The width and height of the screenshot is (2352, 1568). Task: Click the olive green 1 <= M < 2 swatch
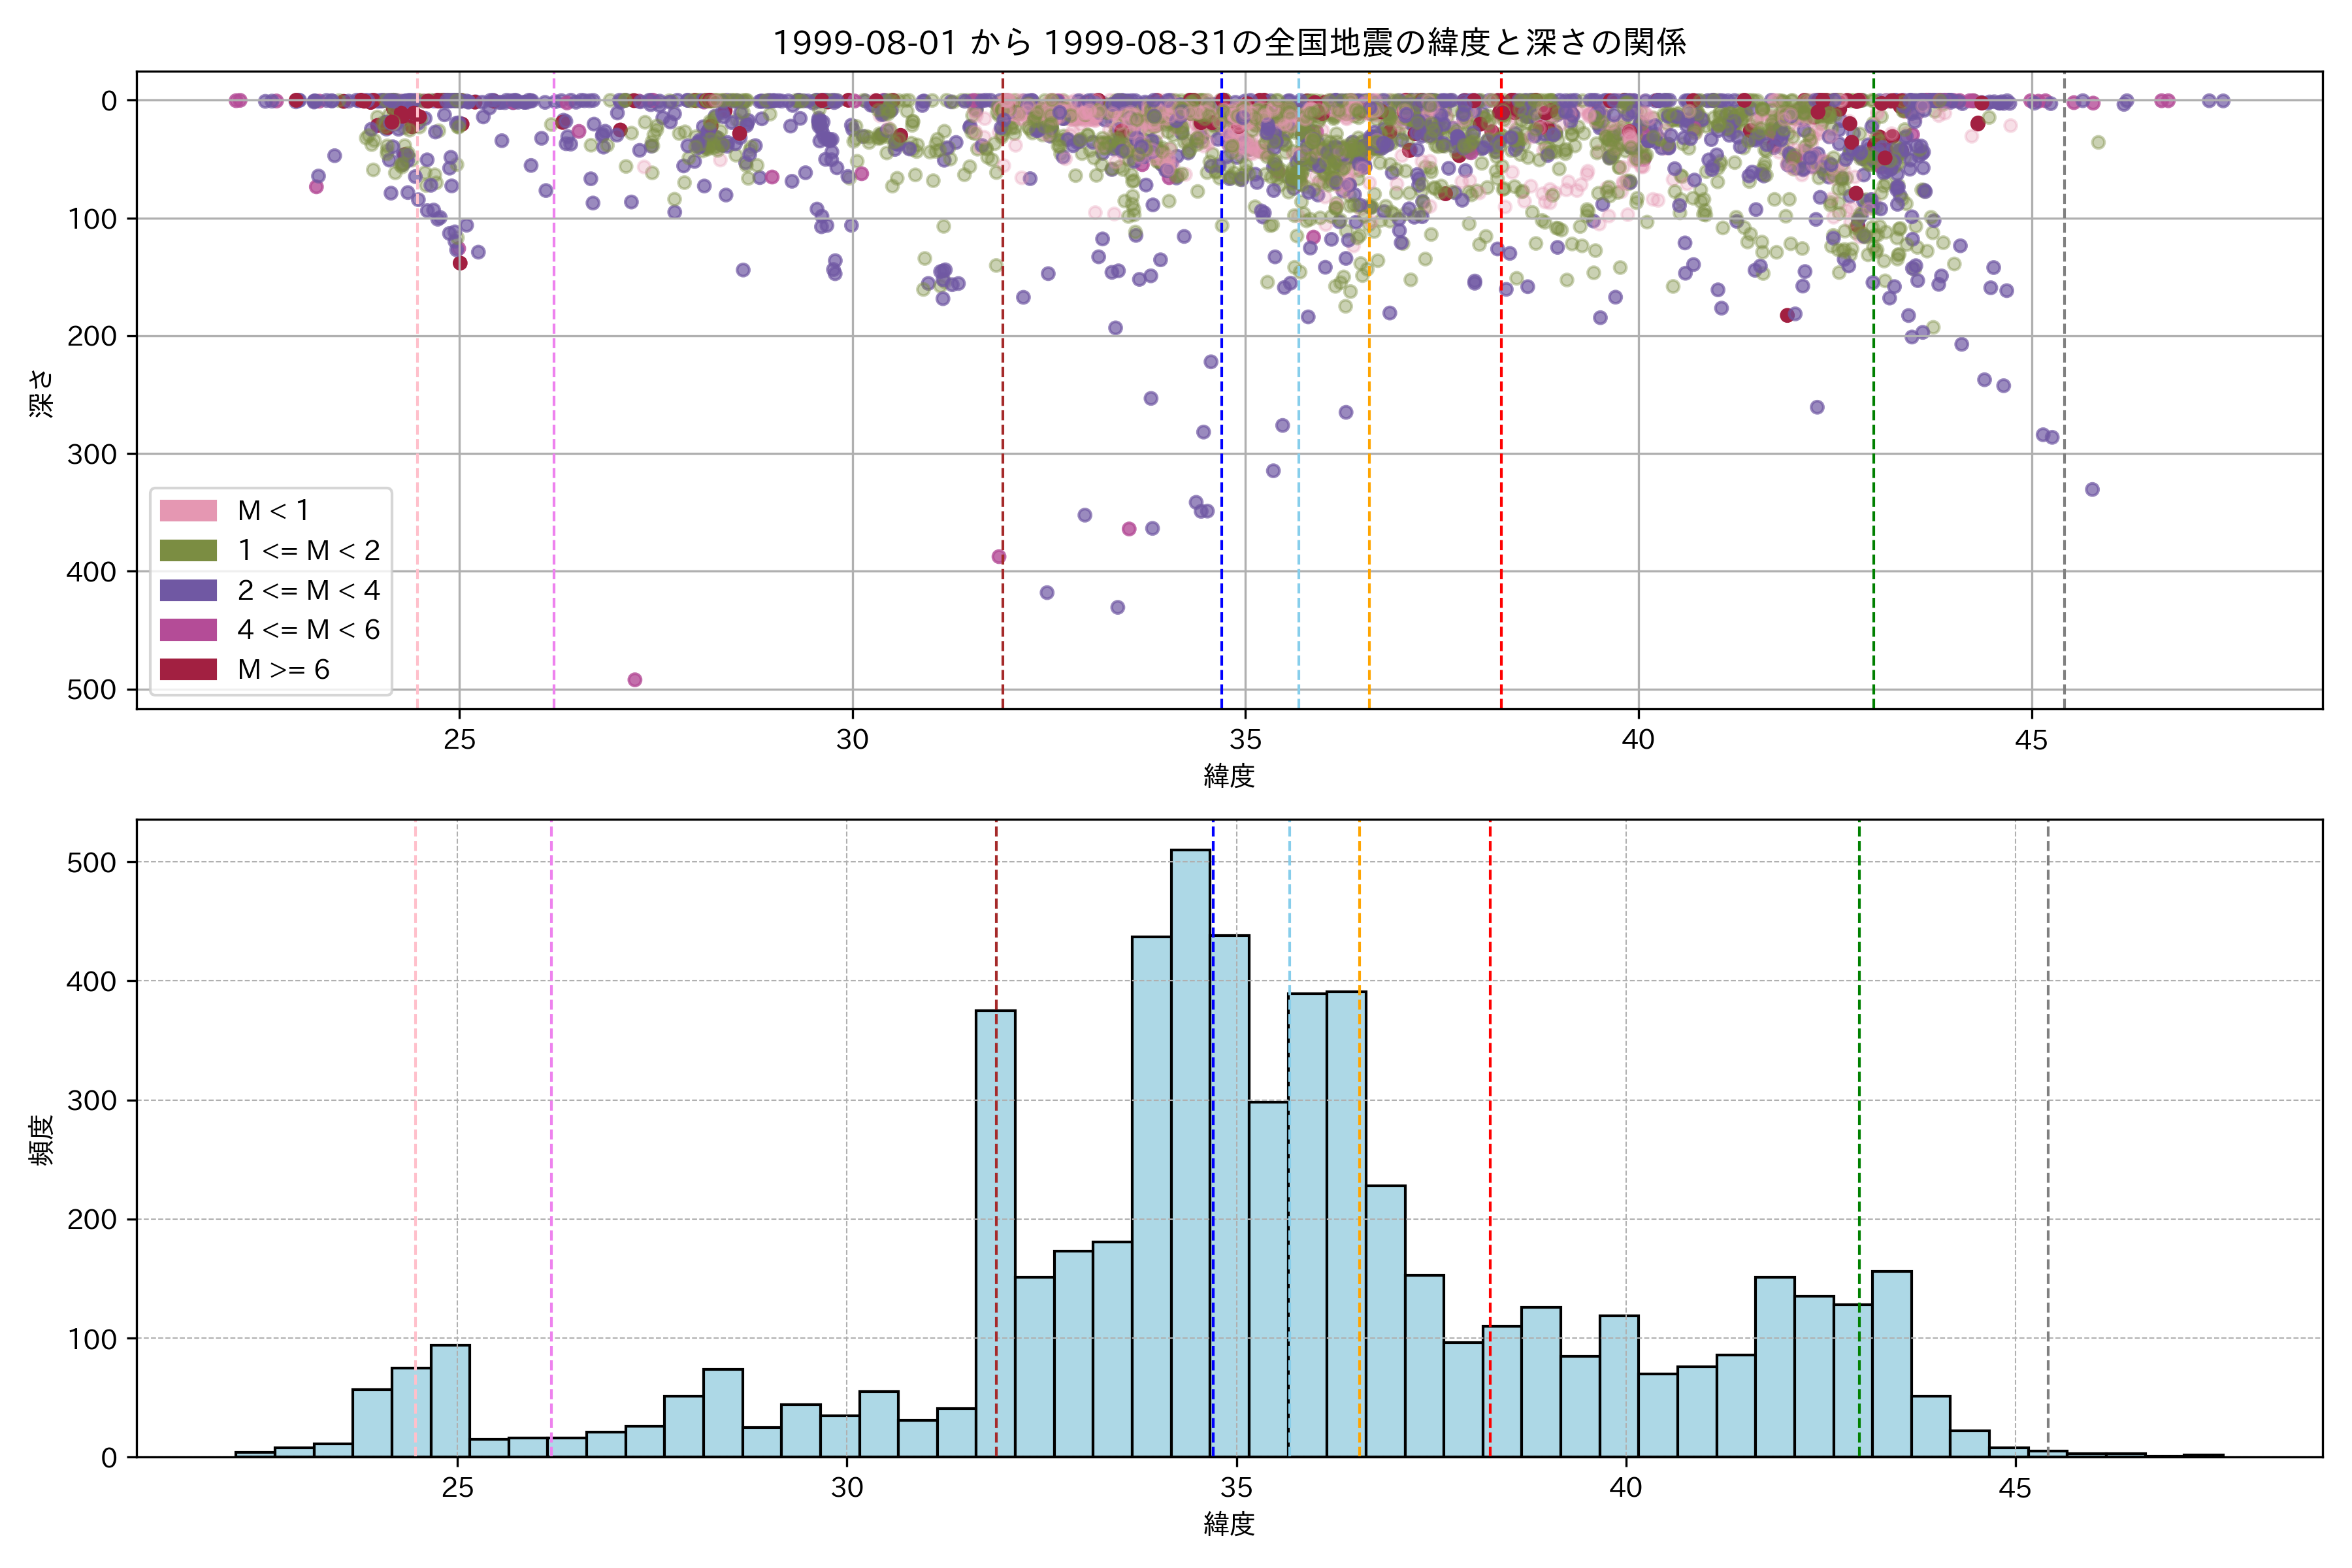coord(188,550)
